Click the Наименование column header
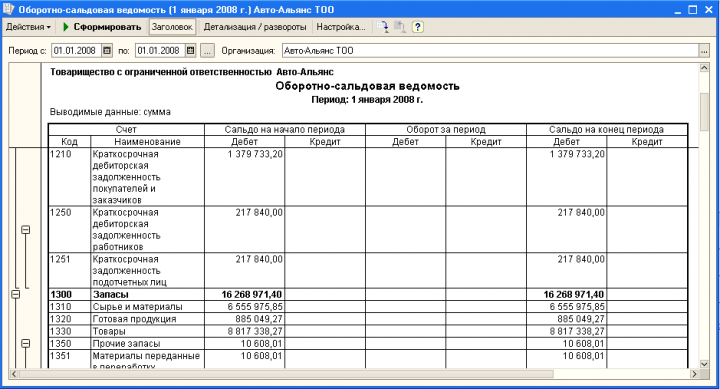Screen dimensions: 720x389 coord(147,141)
